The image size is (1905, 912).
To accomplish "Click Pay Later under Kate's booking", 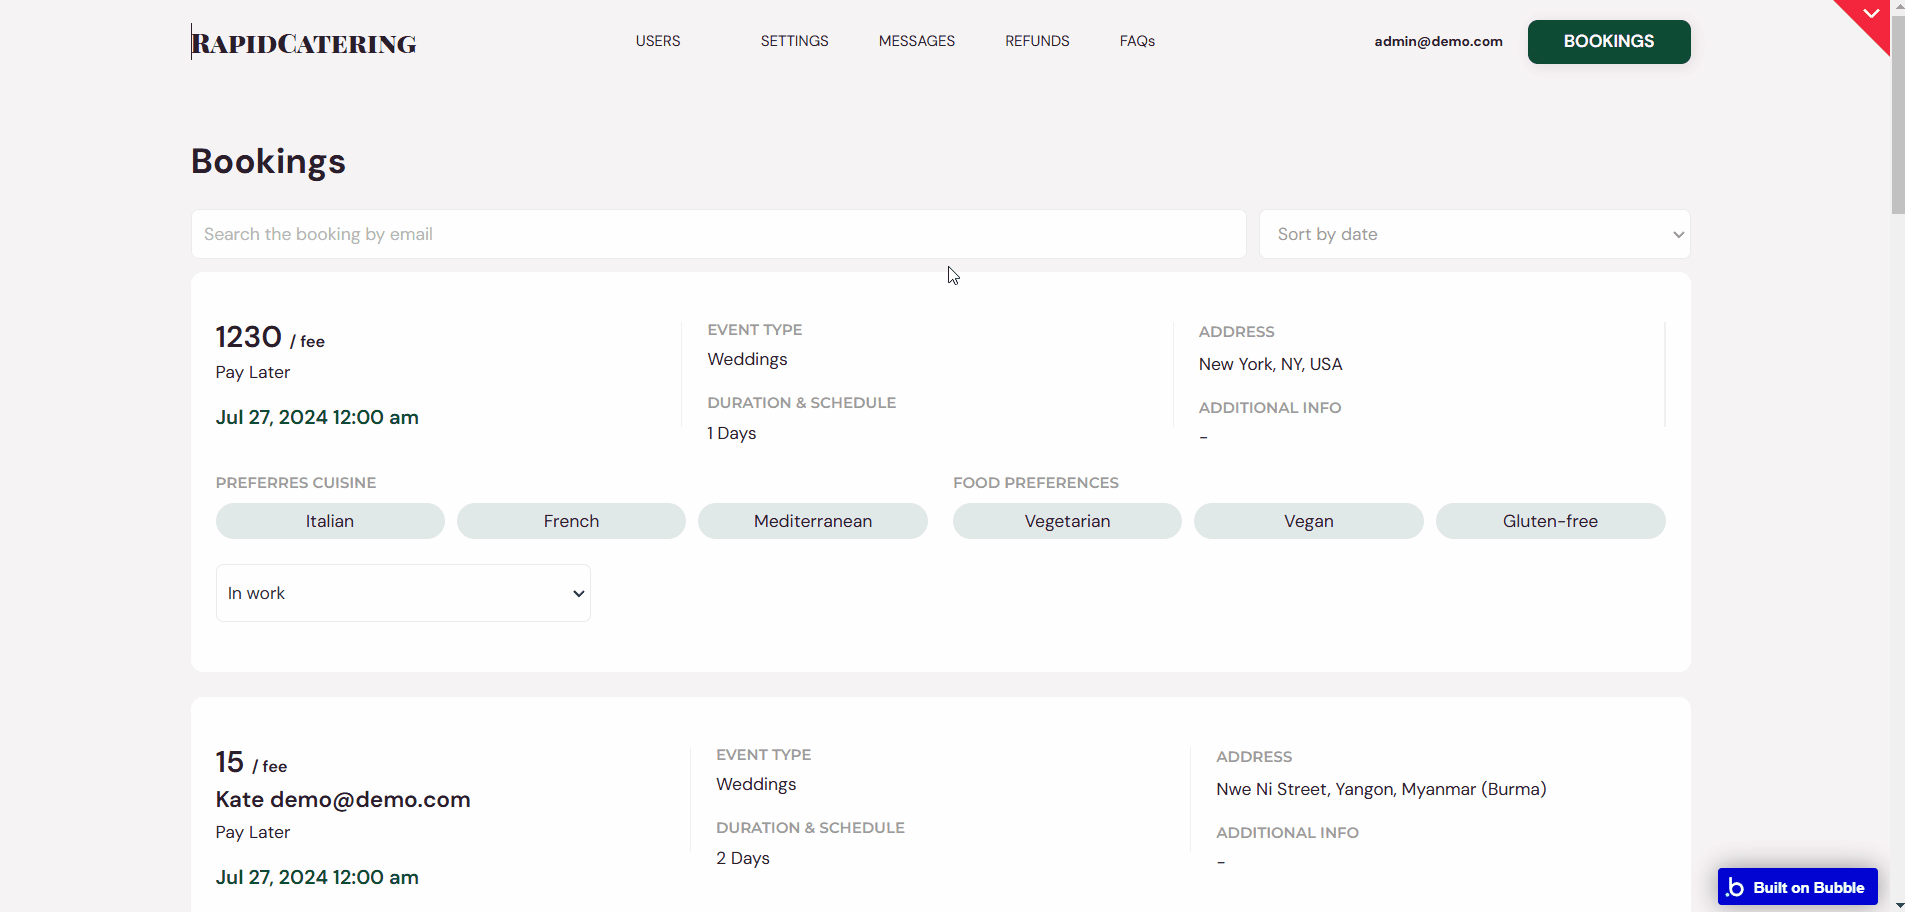I will (253, 832).
